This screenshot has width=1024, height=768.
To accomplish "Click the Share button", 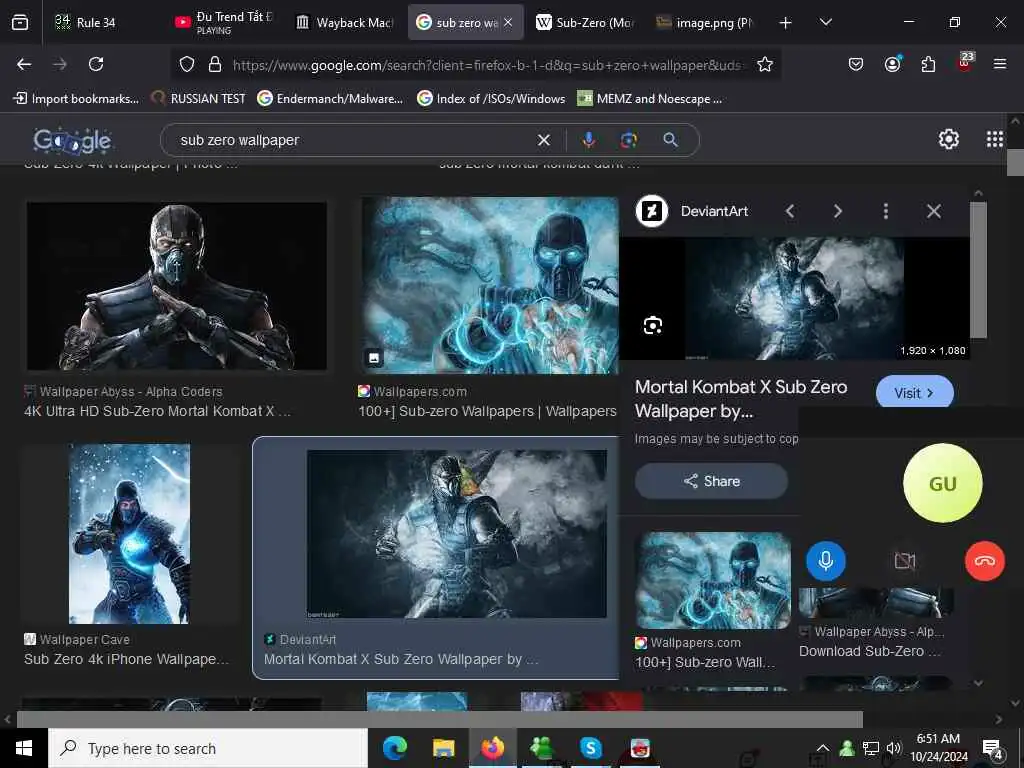I will (711, 481).
